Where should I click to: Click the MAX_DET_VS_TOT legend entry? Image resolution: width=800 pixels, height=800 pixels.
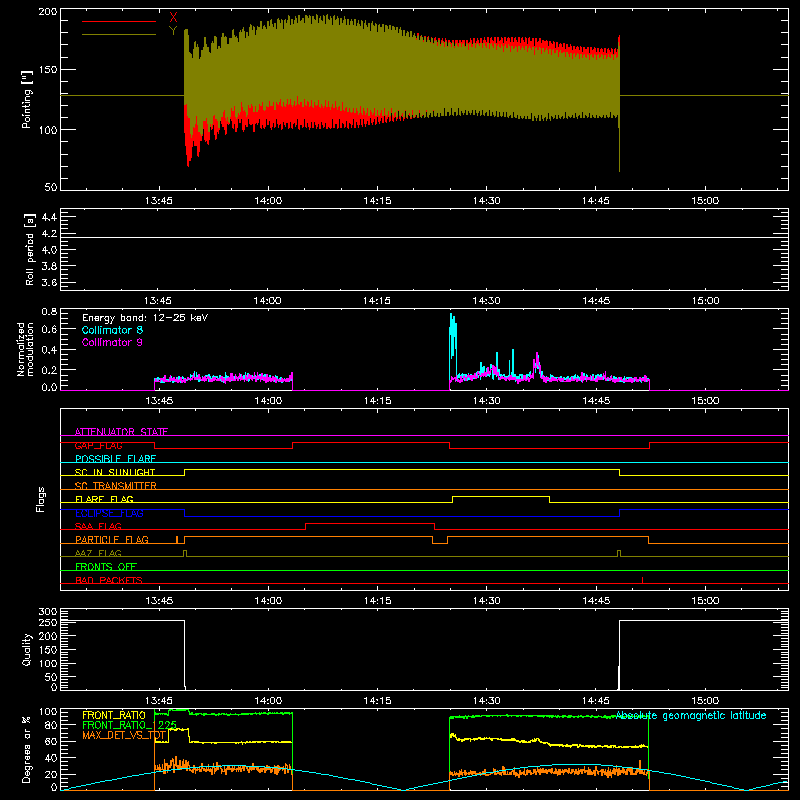pos(124,735)
